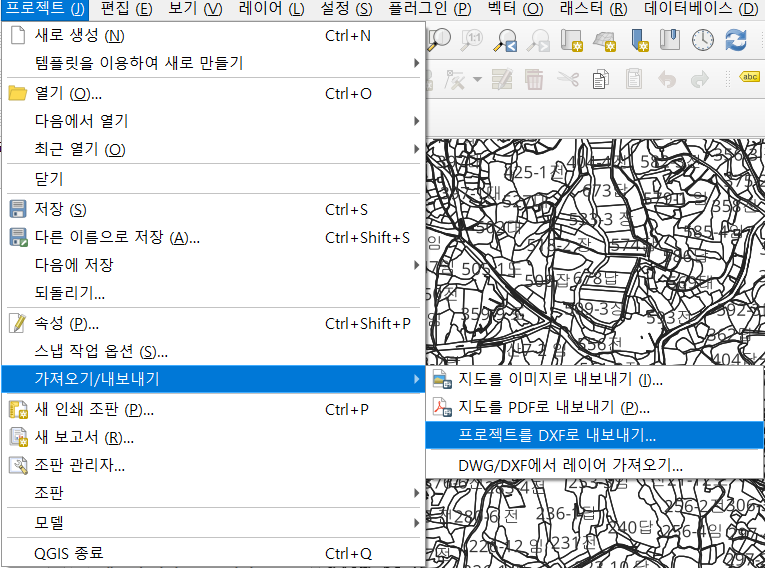The width and height of the screenshot is (765, 568).
Task: Choose 프로젝트를 DXF로 내보내기...
Action: [595, 435]
